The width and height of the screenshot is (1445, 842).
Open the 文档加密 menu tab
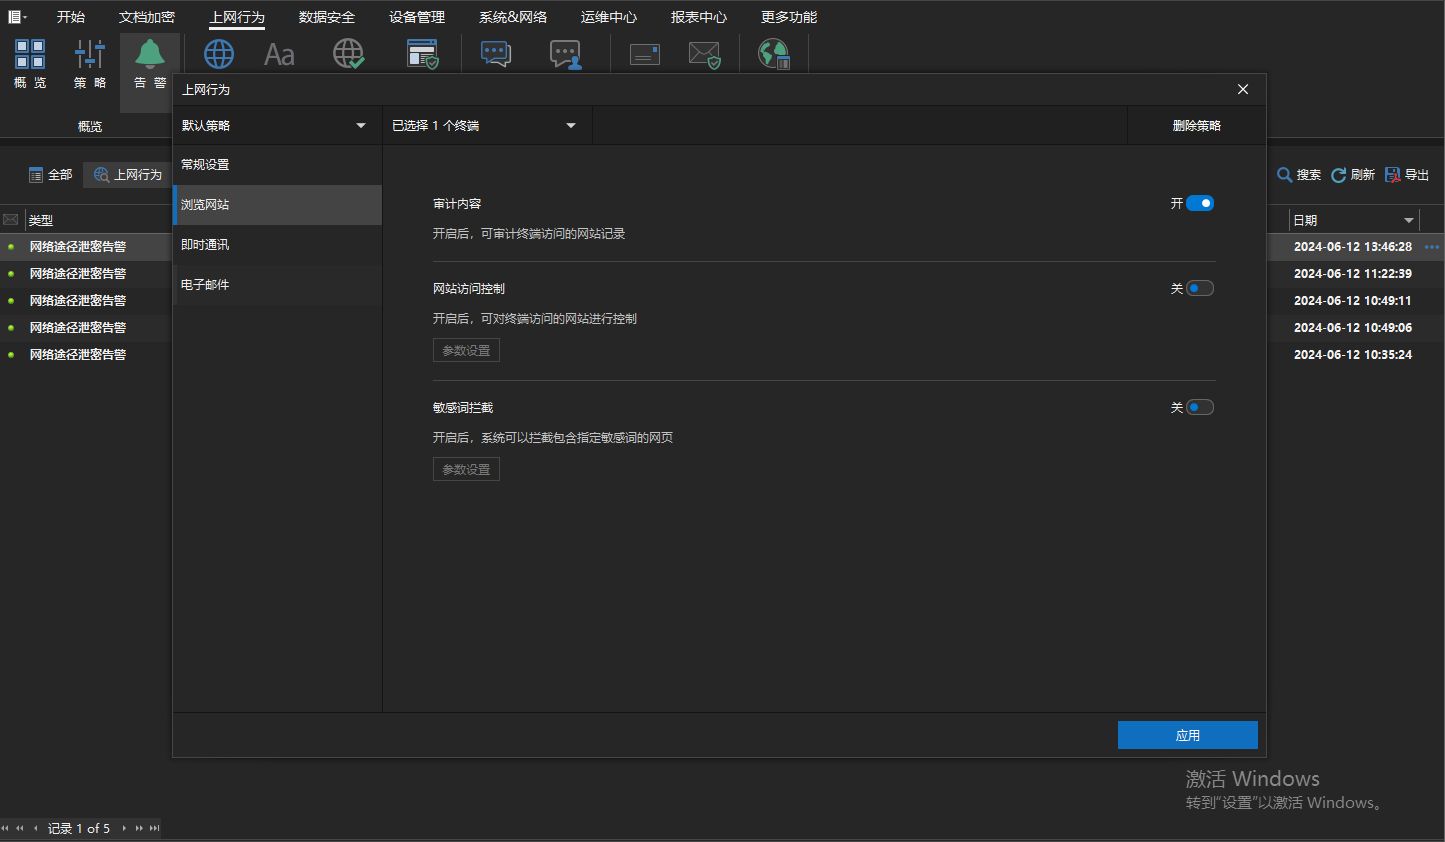pyautogui.click(x=147, y=17)
